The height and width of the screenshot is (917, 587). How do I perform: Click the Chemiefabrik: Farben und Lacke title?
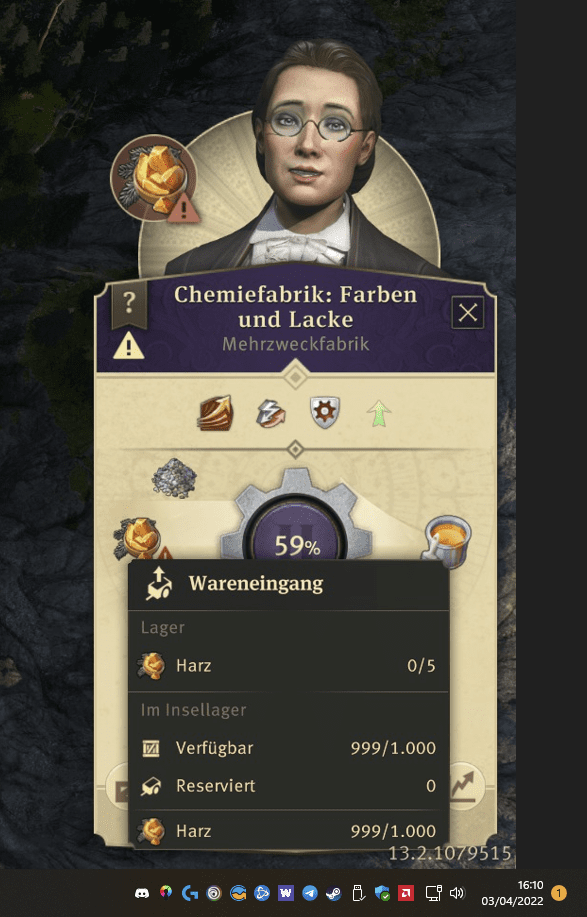point(296,306)
